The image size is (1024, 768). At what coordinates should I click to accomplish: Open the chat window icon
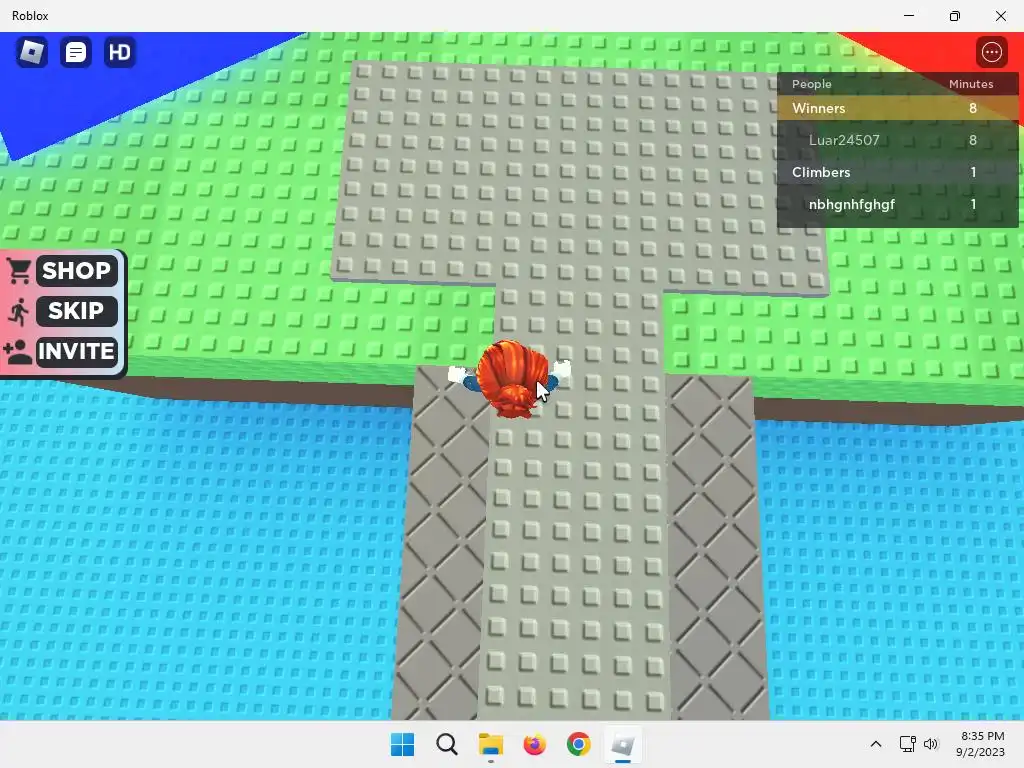[x=75, y=52]
